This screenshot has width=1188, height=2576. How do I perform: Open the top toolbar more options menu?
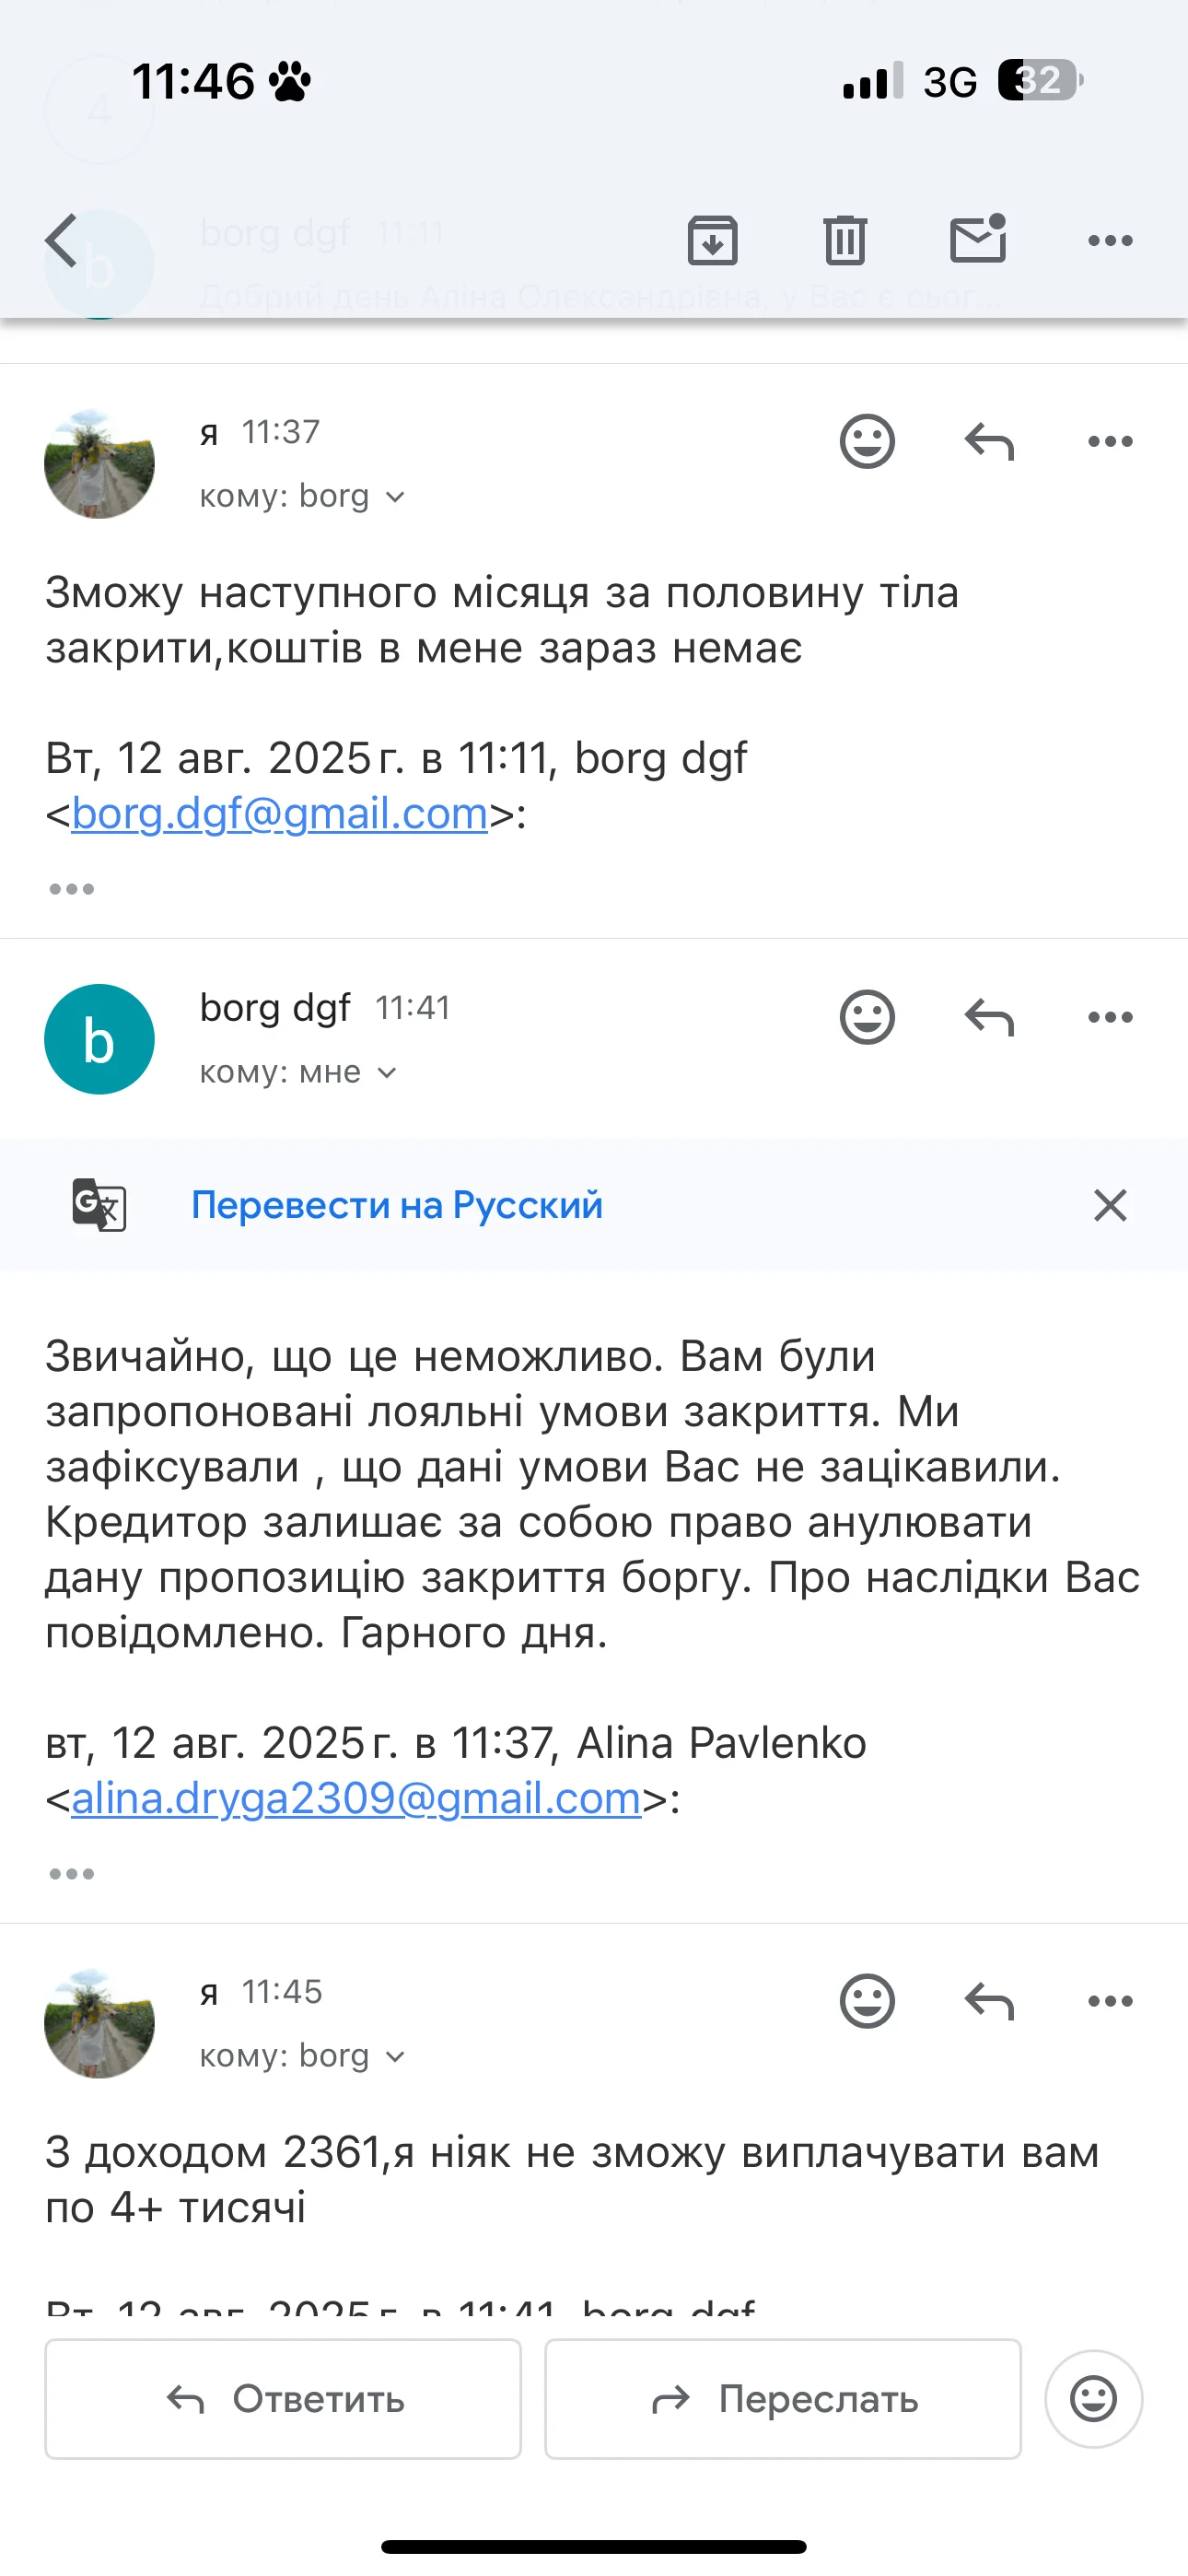(1110, 241)
